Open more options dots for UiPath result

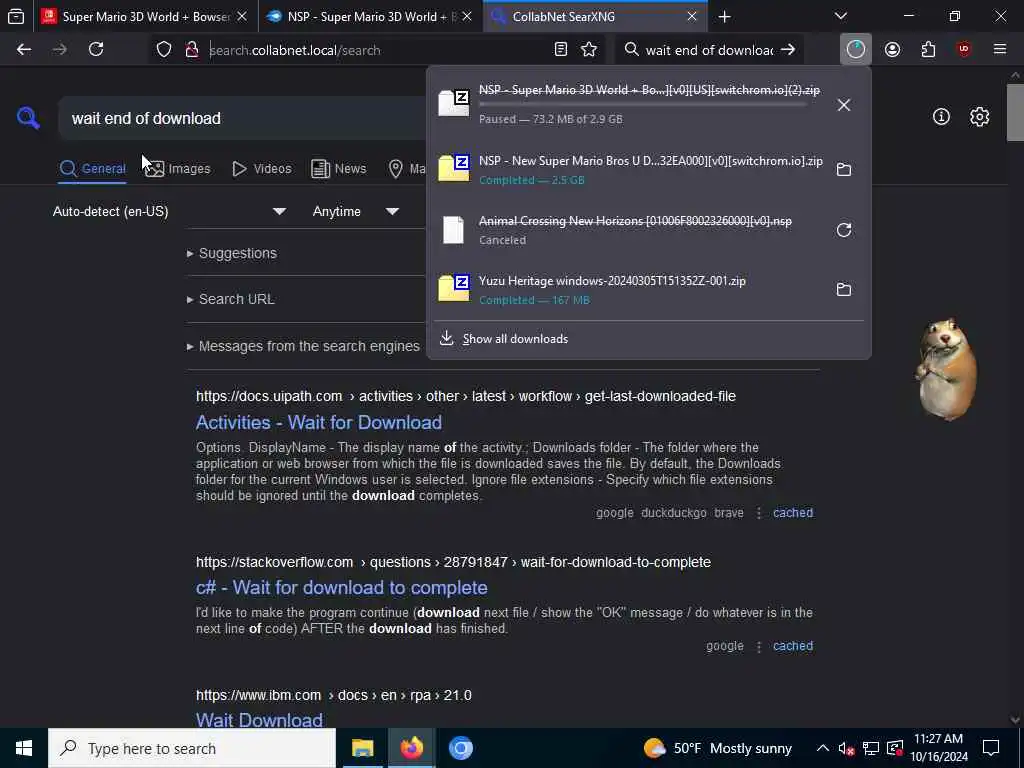[759, 513]
